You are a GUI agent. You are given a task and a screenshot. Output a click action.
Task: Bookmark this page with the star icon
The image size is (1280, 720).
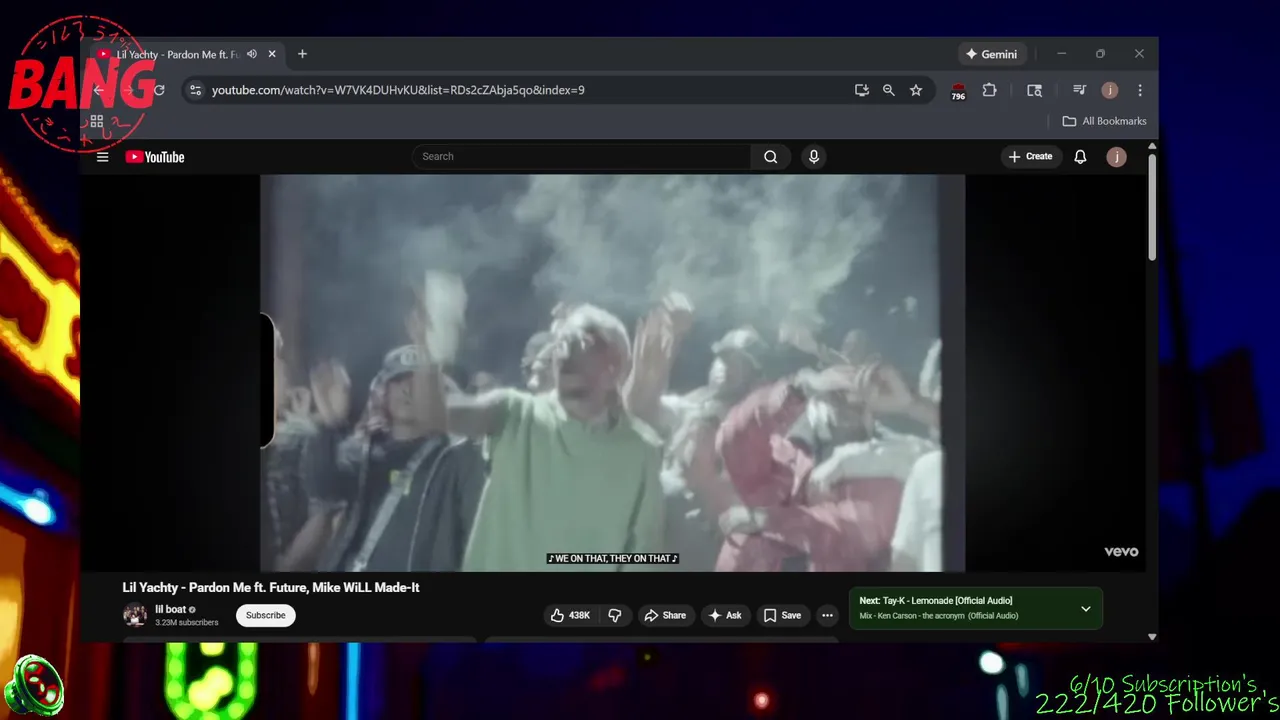pos(916,90)
